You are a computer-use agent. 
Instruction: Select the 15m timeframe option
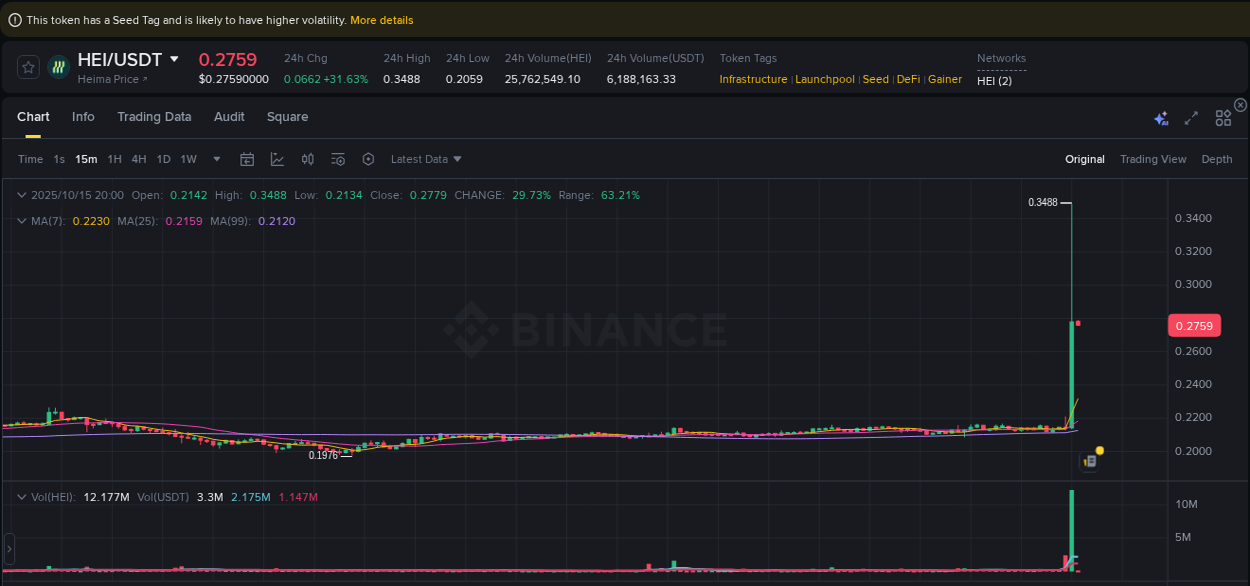[x=85, y=159]
